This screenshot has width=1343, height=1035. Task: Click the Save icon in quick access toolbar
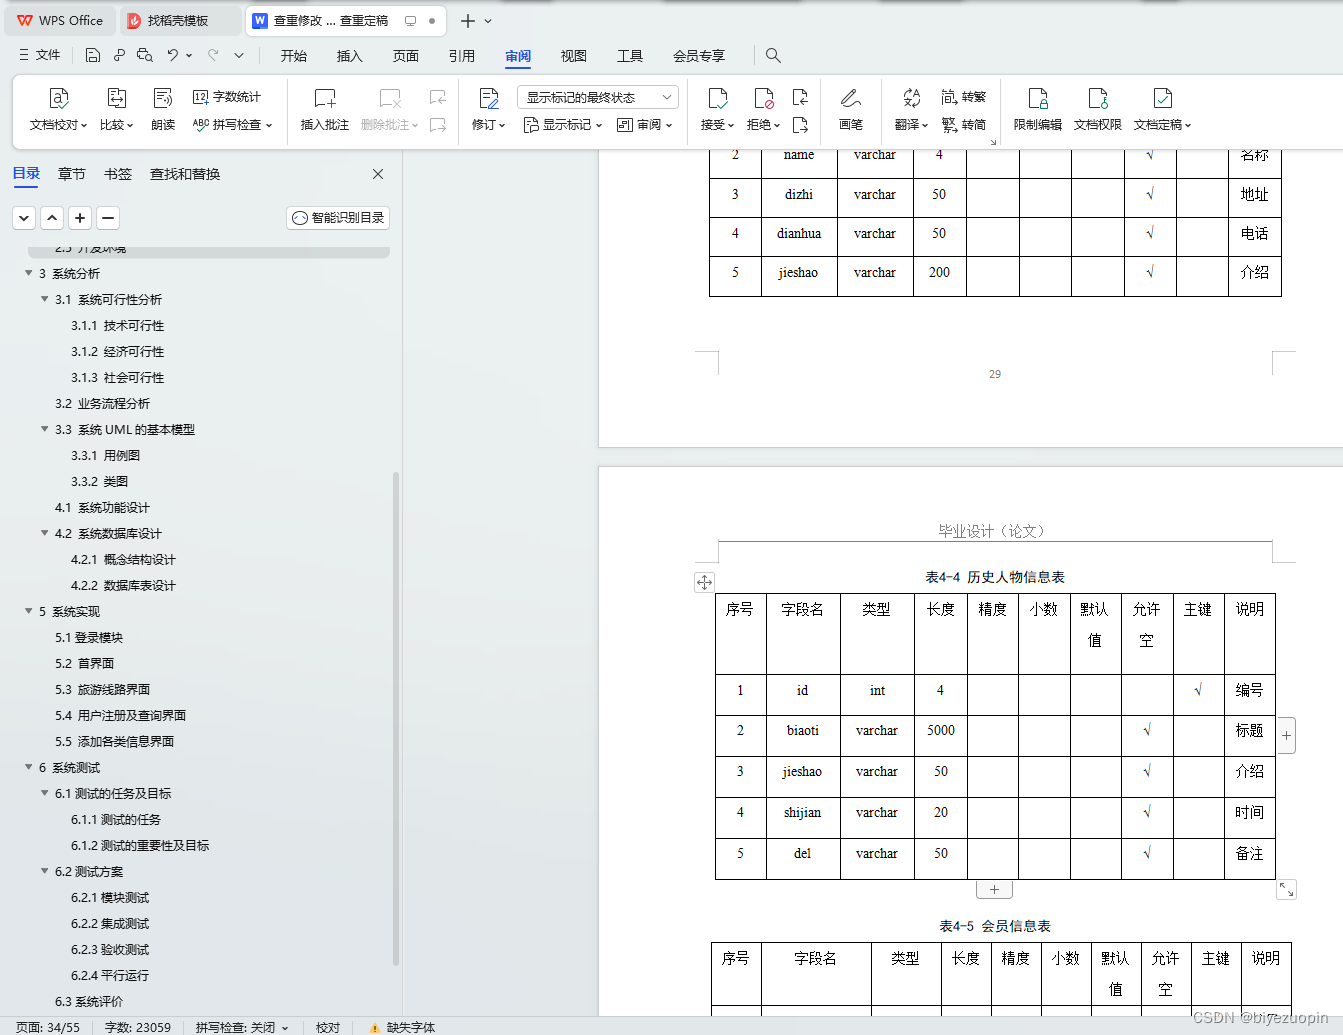93,55
